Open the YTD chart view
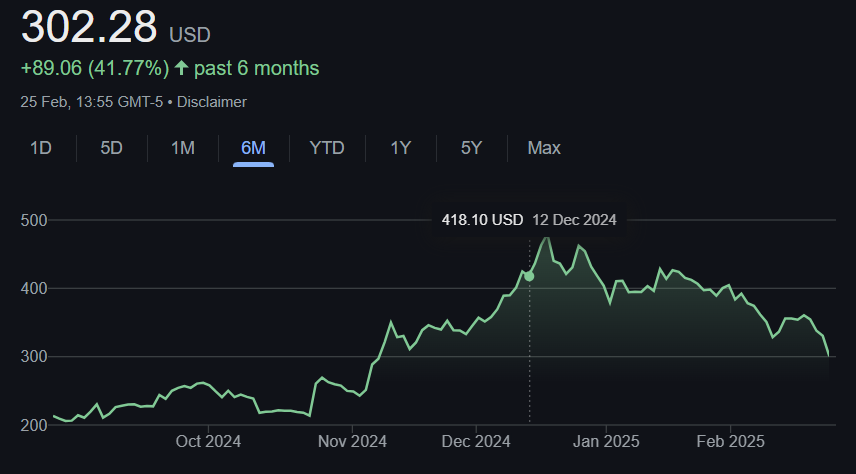The height and width of the screenshot is (474, 856). (327, 148)
